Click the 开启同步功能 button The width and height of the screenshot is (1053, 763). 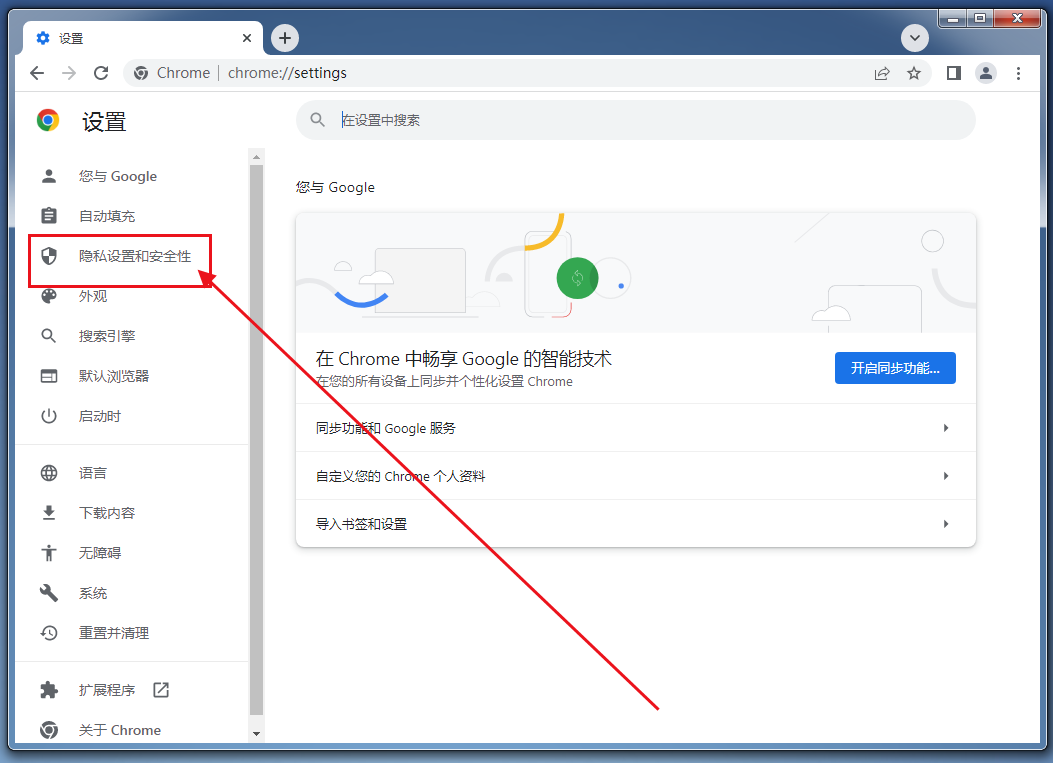(x=895, y=368)
